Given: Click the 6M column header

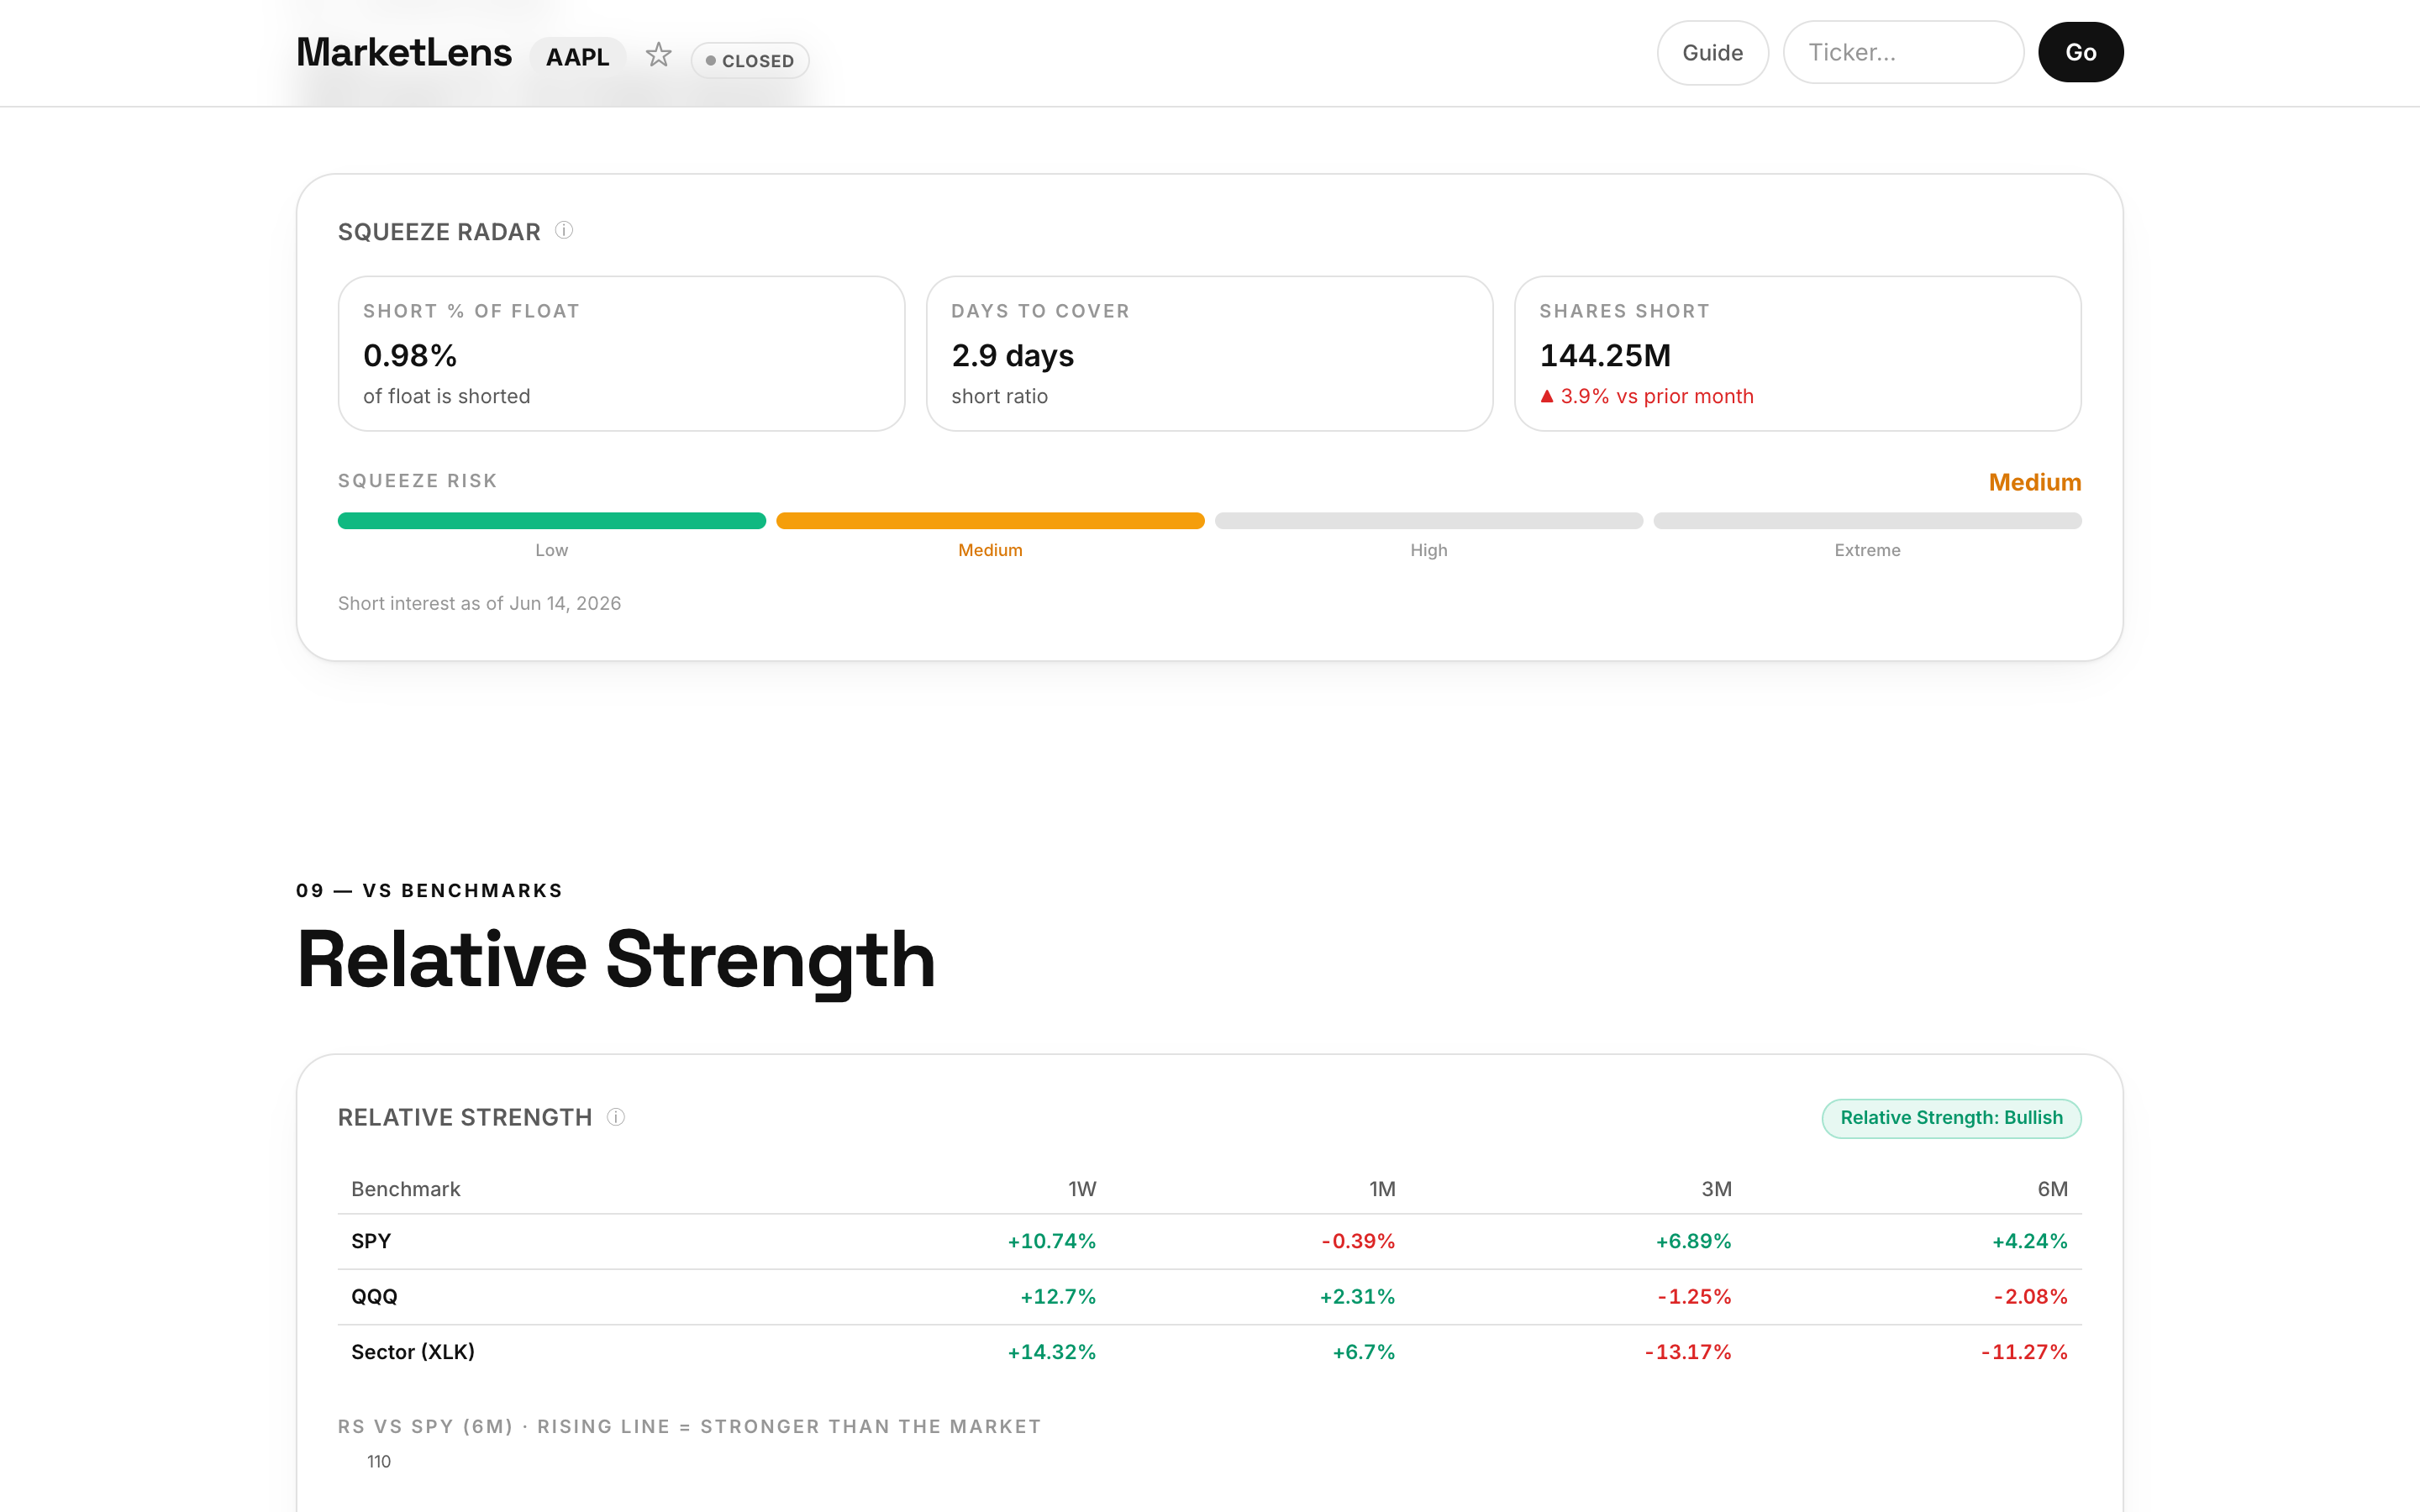Looking at the screenshot, I should click(2052, 1189).
